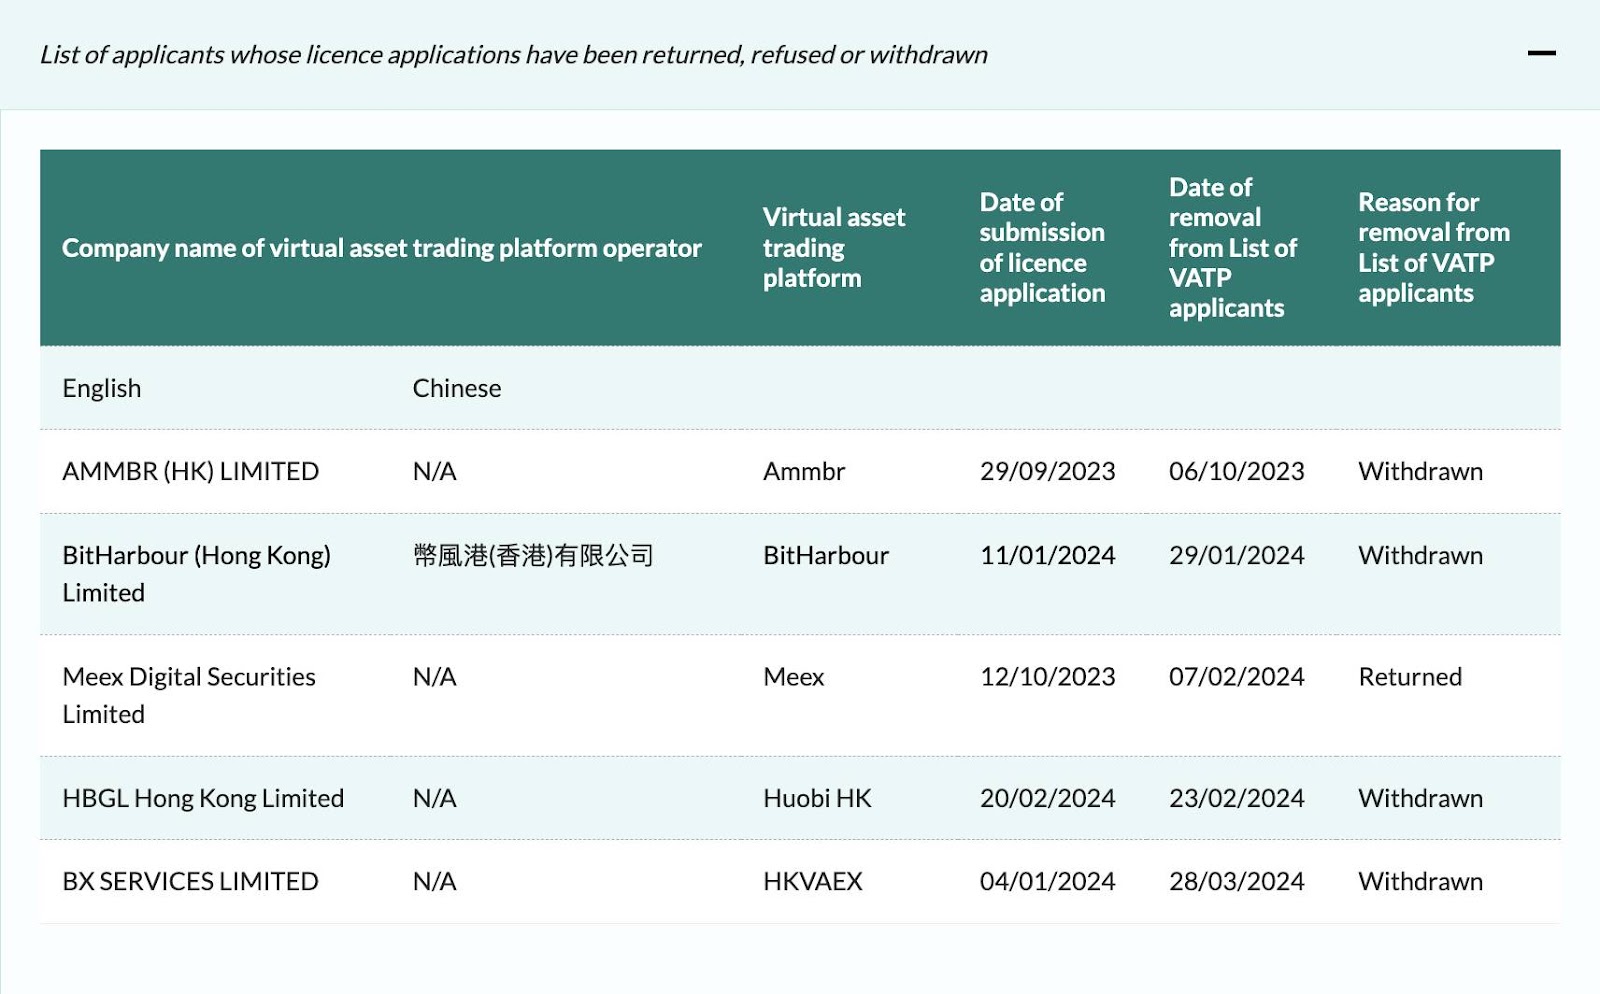Click the 'Date of submission of licence application' header

(1042, 247)
